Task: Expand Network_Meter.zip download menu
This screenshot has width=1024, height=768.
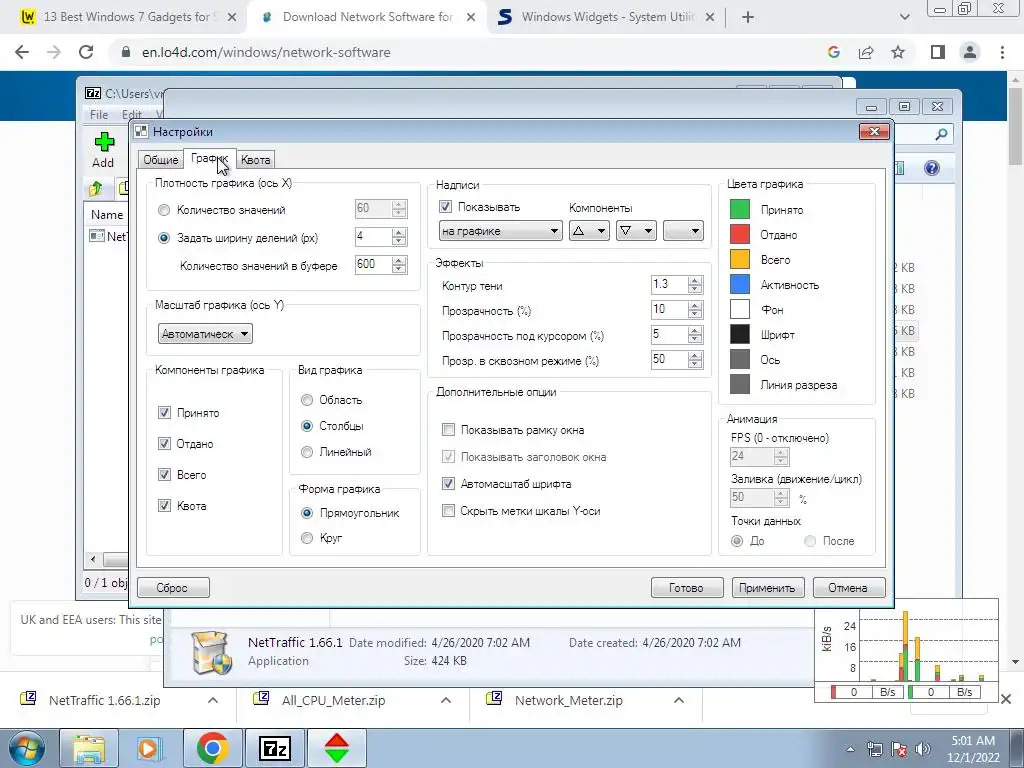Action: pos(679,700)
